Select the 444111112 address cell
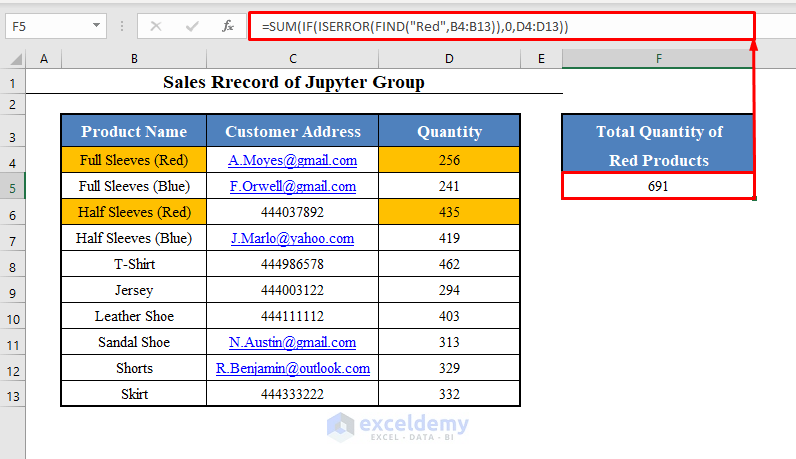This screenshot has height=459, width=796. (x=293, y=316)
